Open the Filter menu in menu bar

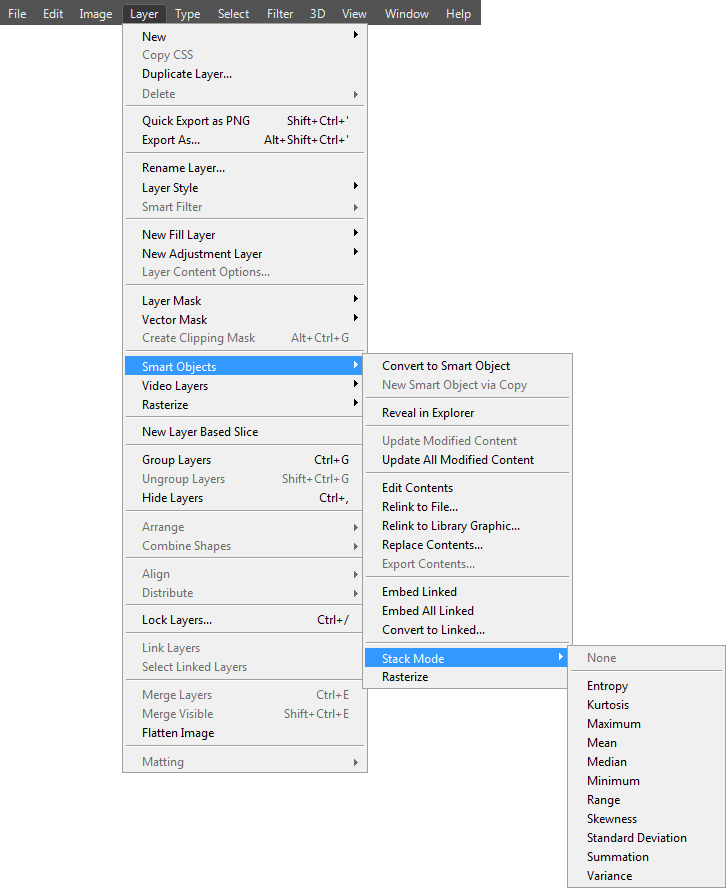point(280,14)
